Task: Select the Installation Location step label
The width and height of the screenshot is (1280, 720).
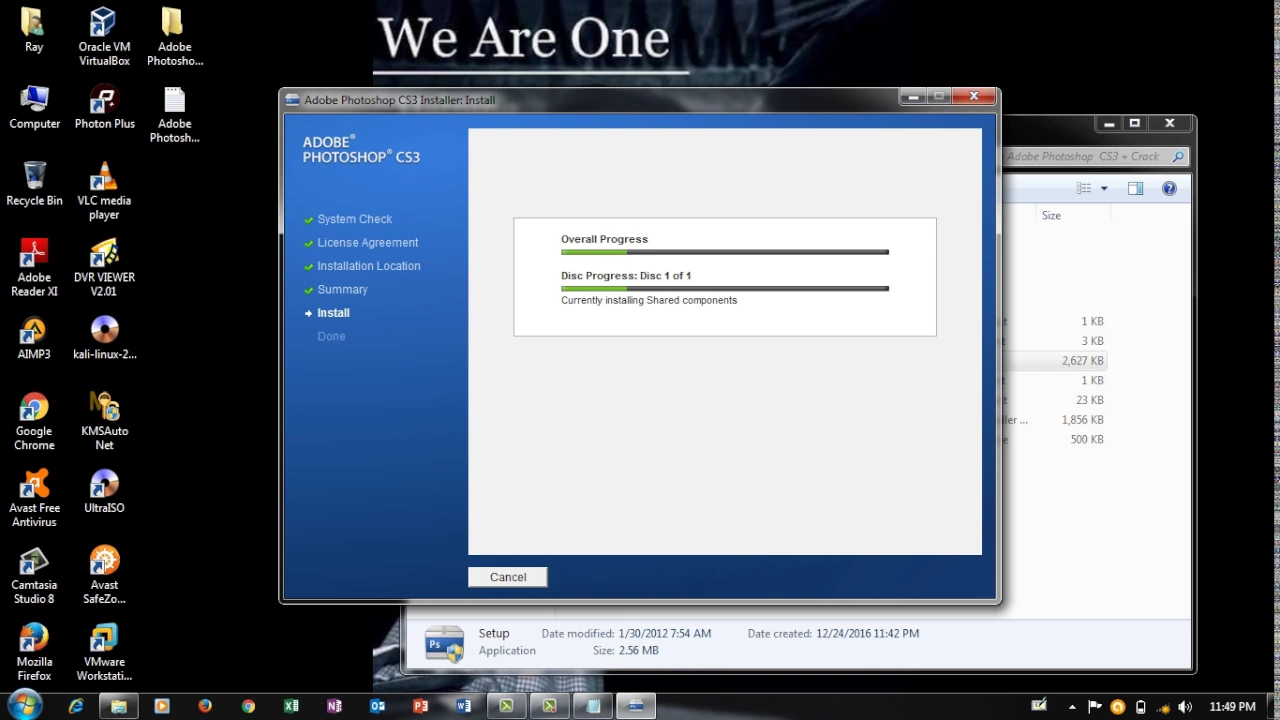Action: [368, 266]
